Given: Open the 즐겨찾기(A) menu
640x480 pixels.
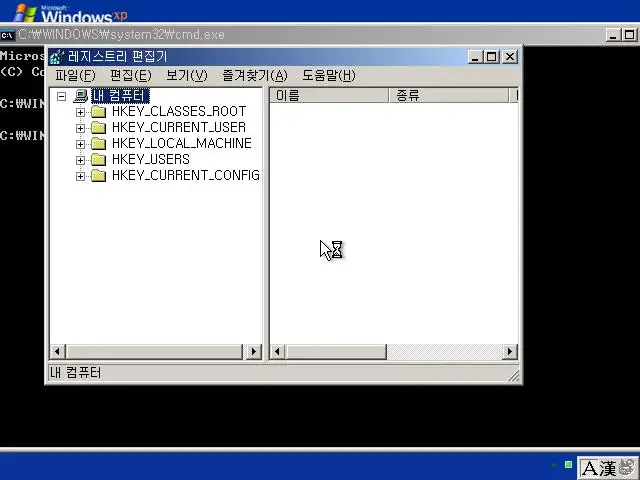Looking at the screenshot, I should 255,76.
